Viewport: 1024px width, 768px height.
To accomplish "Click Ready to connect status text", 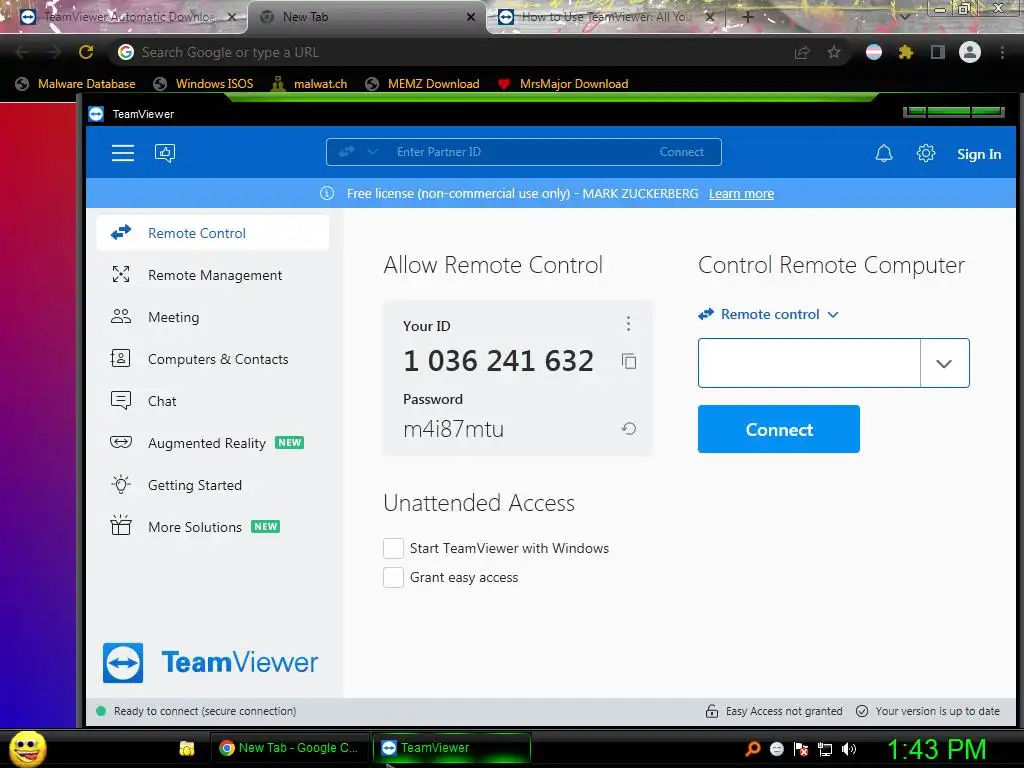I will tap(204, 711).
